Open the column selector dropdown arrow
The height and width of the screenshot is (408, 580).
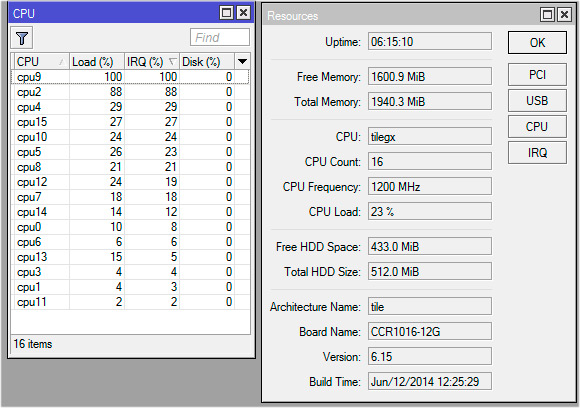tap(242, 61)
